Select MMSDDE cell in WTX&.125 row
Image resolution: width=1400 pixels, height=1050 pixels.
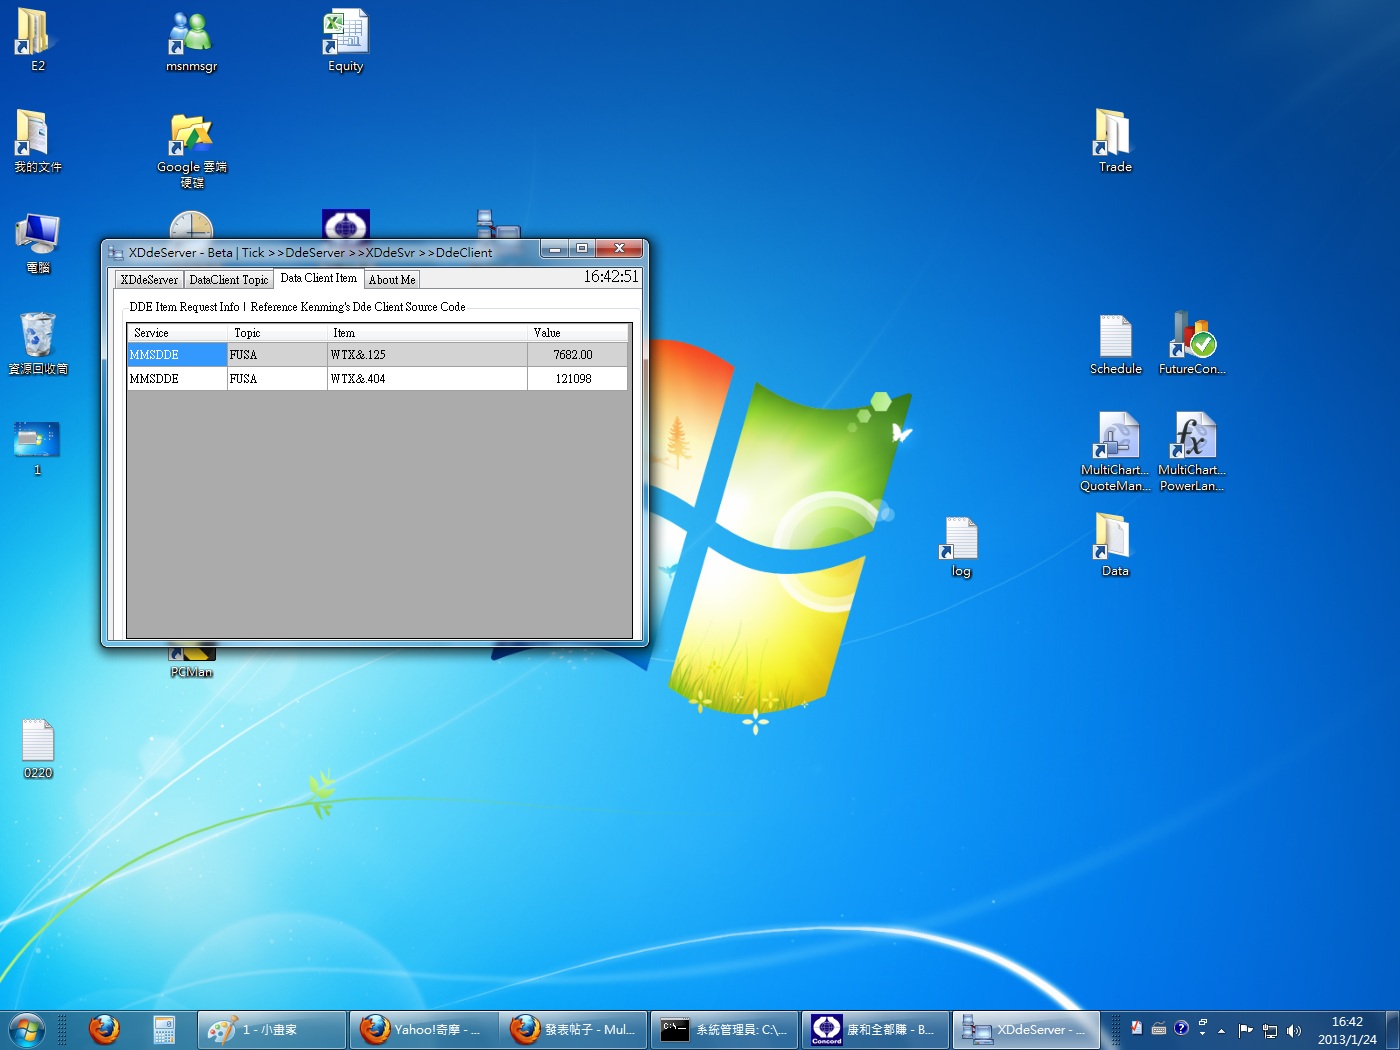178,355
